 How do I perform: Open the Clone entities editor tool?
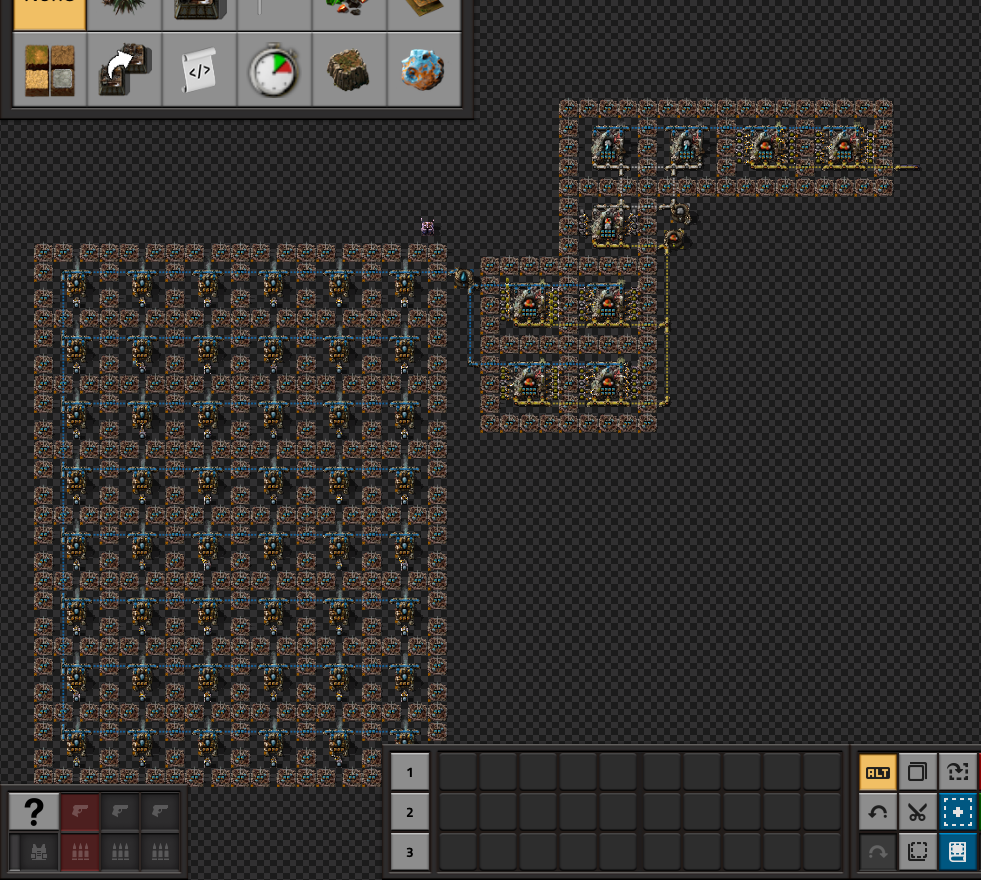125,69
